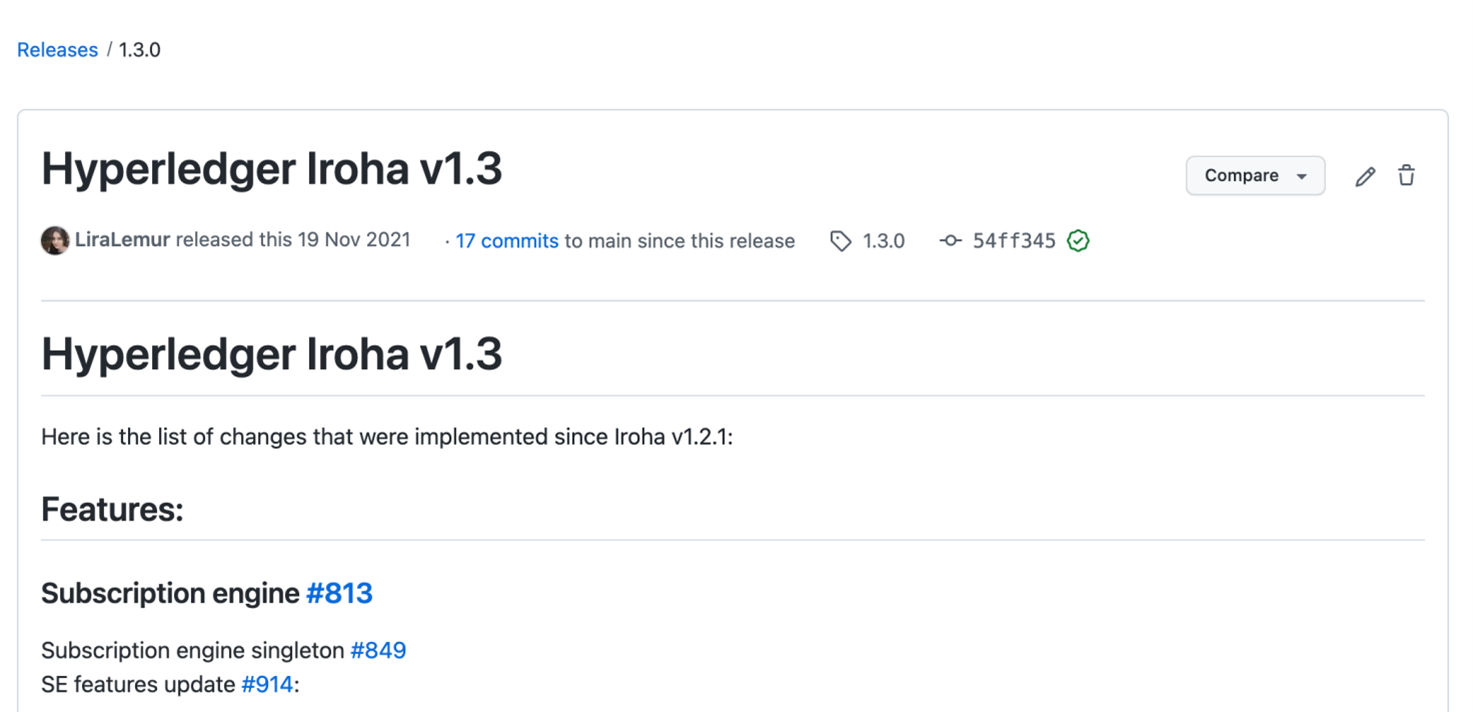Click the LiraLemur username link
This screenshot has width=1473, height=712.
tap(122, 239)
